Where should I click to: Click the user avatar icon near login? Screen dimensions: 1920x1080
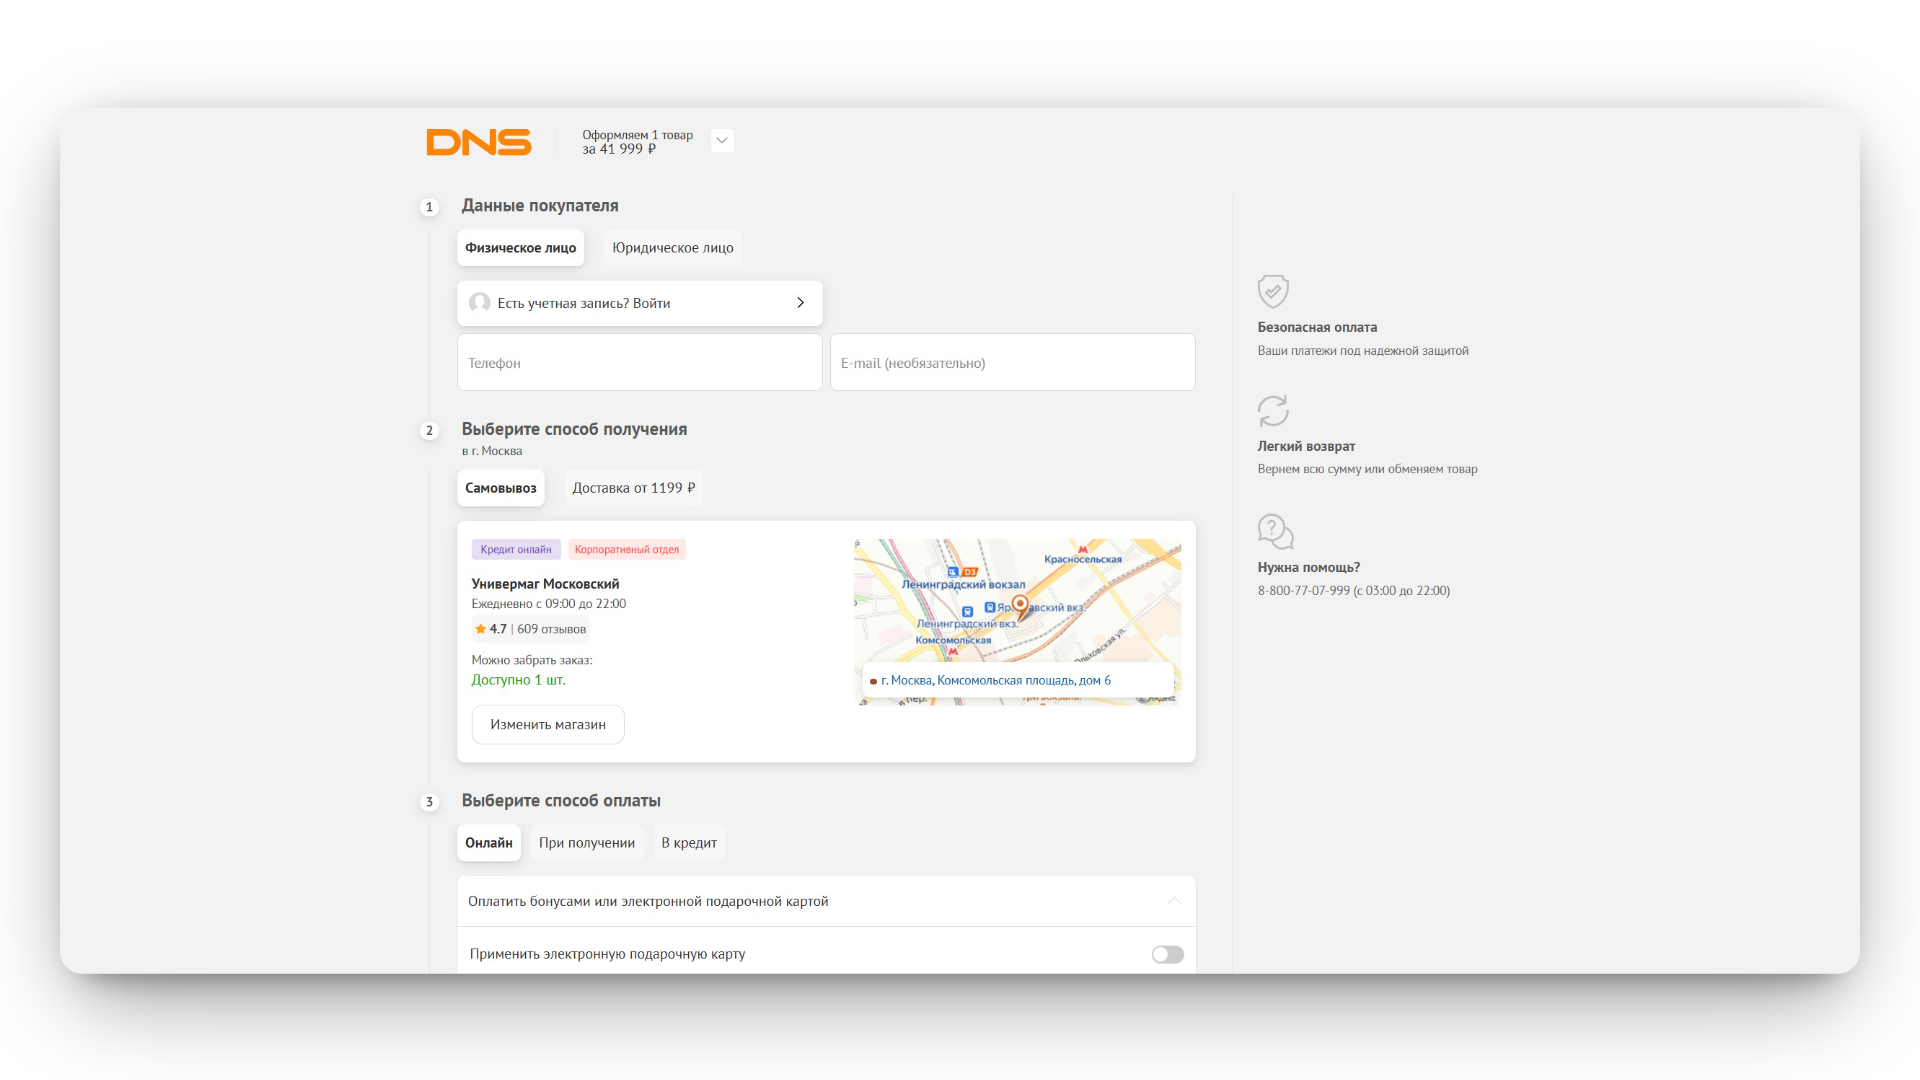pos(480,303)
